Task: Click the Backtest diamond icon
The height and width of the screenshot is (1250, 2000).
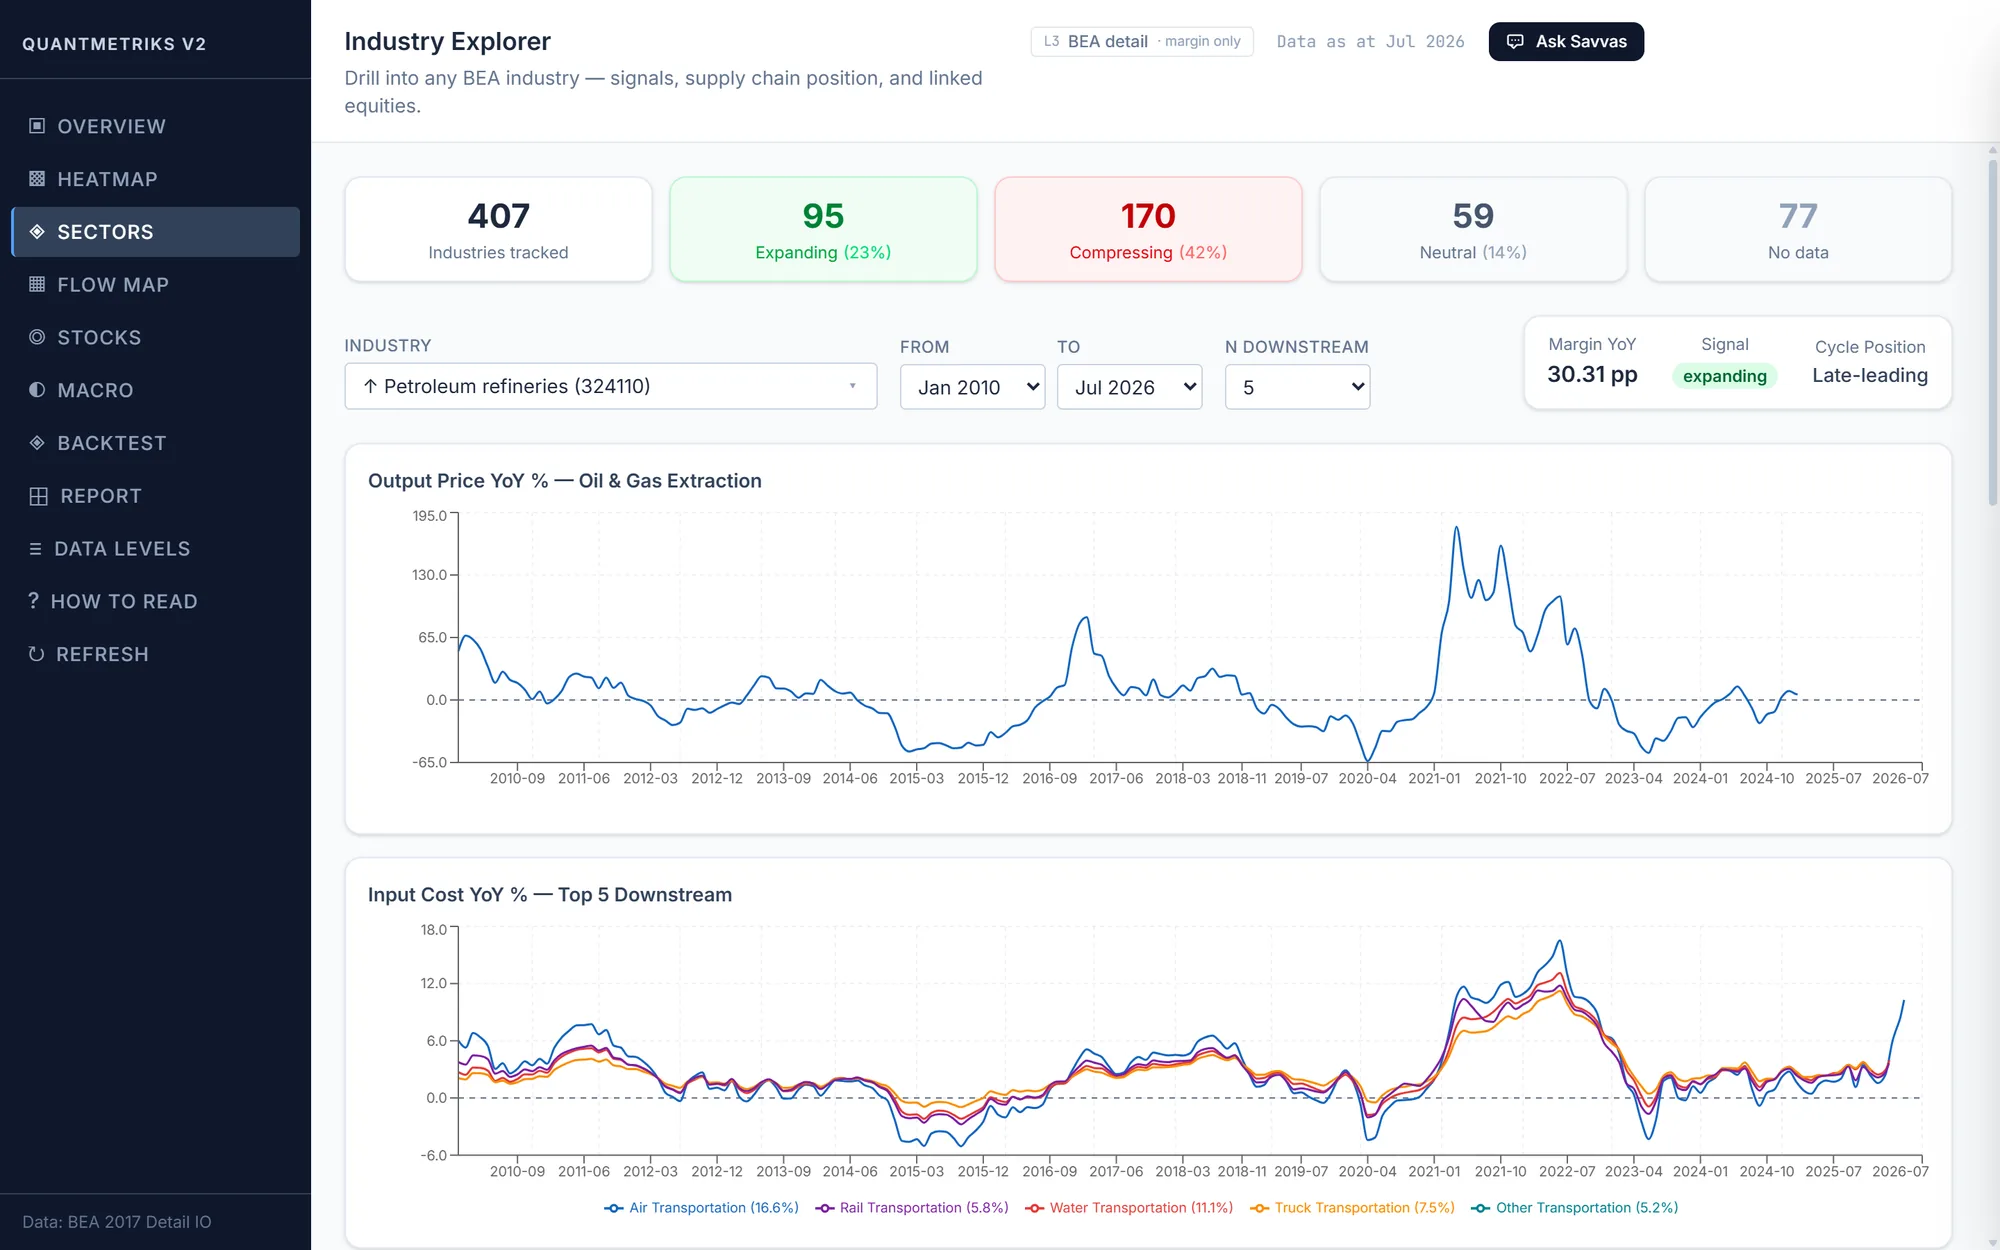Action: tap(37, 443)
